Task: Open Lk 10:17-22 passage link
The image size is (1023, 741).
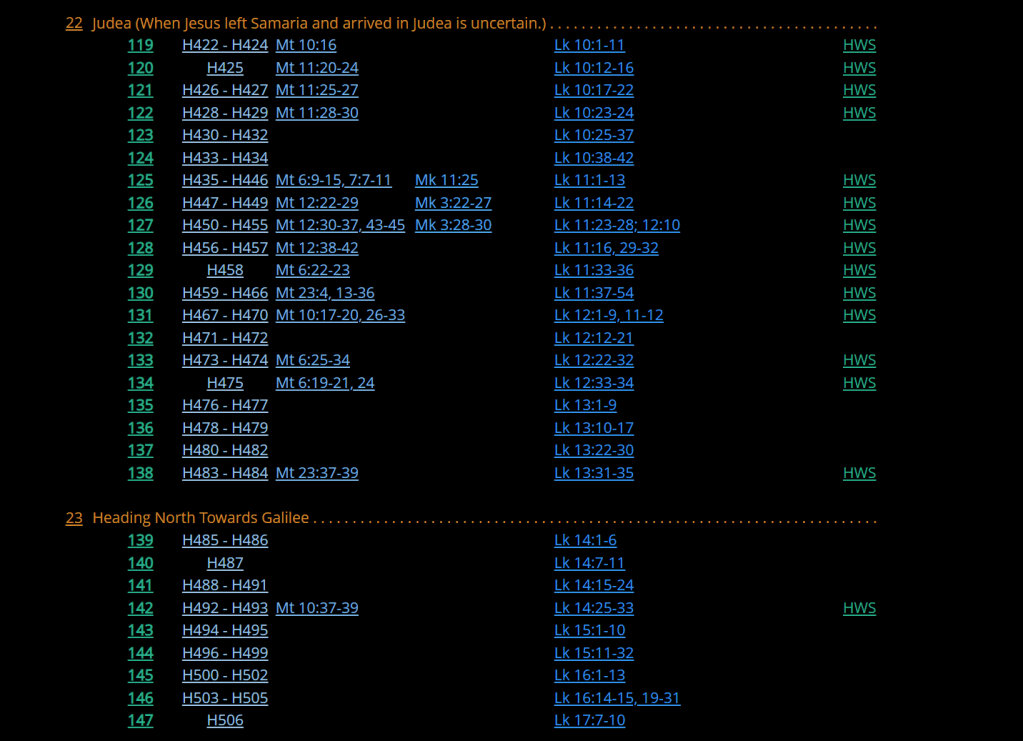Action: click(x=594, y=90)
